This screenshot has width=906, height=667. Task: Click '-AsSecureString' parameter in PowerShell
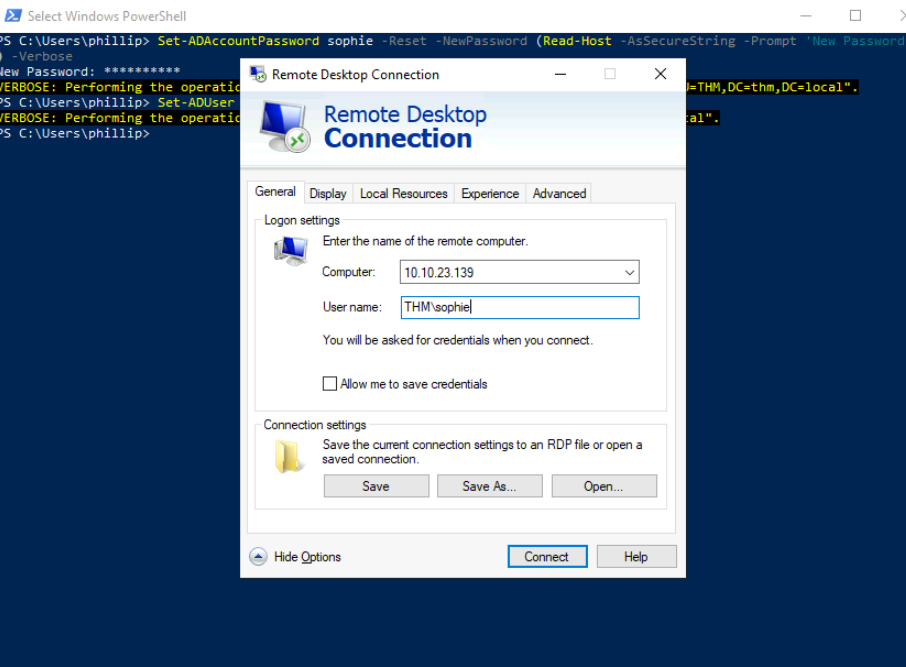pos(678,41)
